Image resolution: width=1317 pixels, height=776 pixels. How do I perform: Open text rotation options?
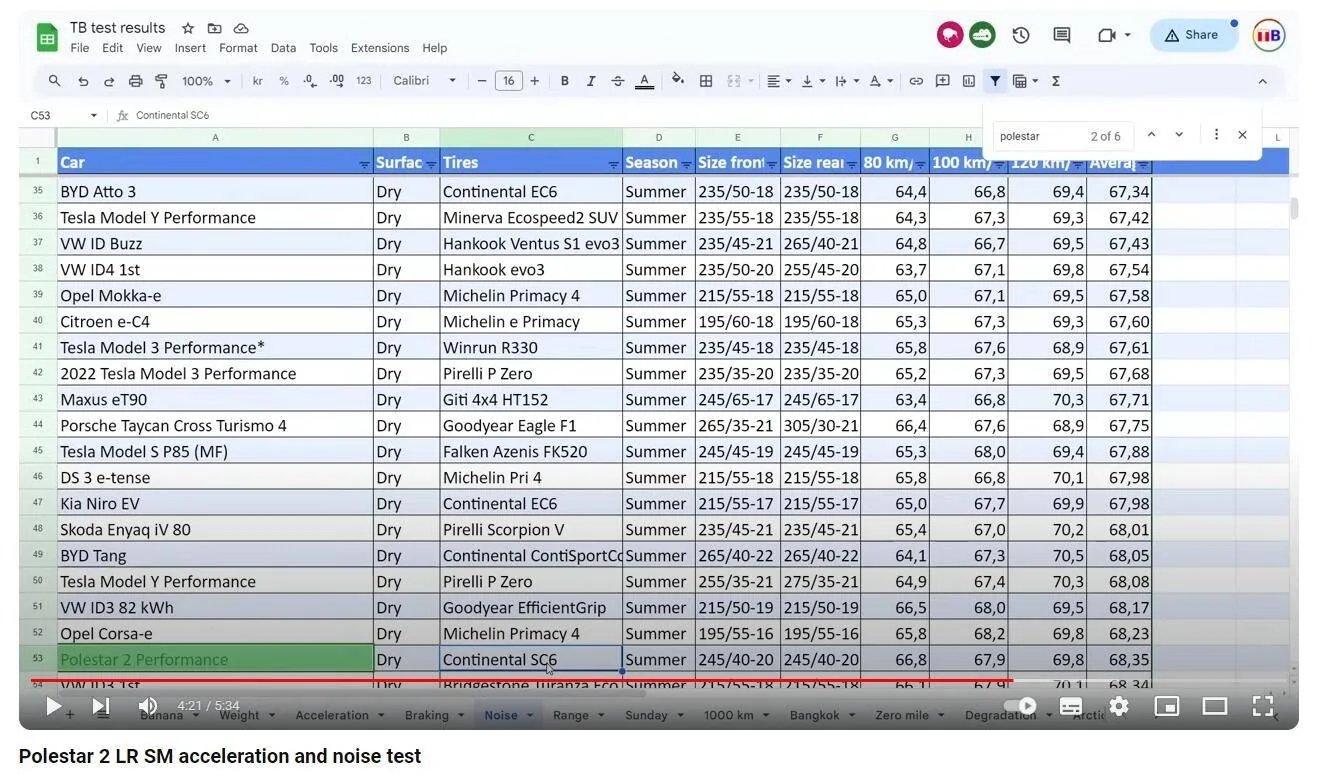(880, 81)
